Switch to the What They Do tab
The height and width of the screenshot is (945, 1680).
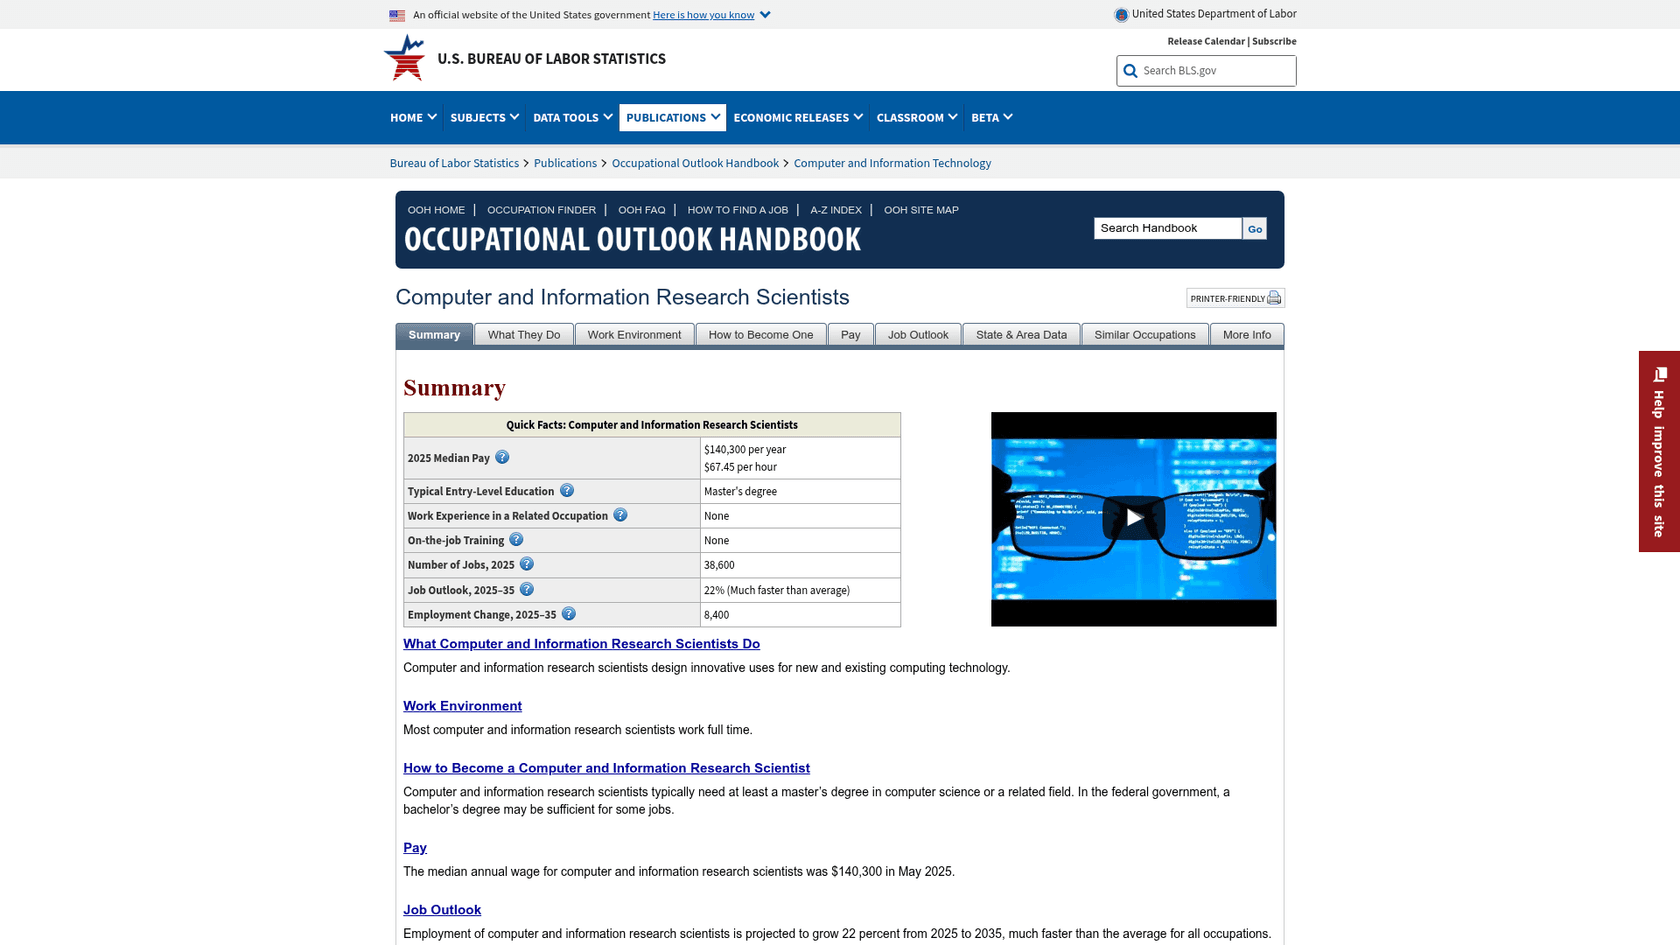tap(524, 335)
